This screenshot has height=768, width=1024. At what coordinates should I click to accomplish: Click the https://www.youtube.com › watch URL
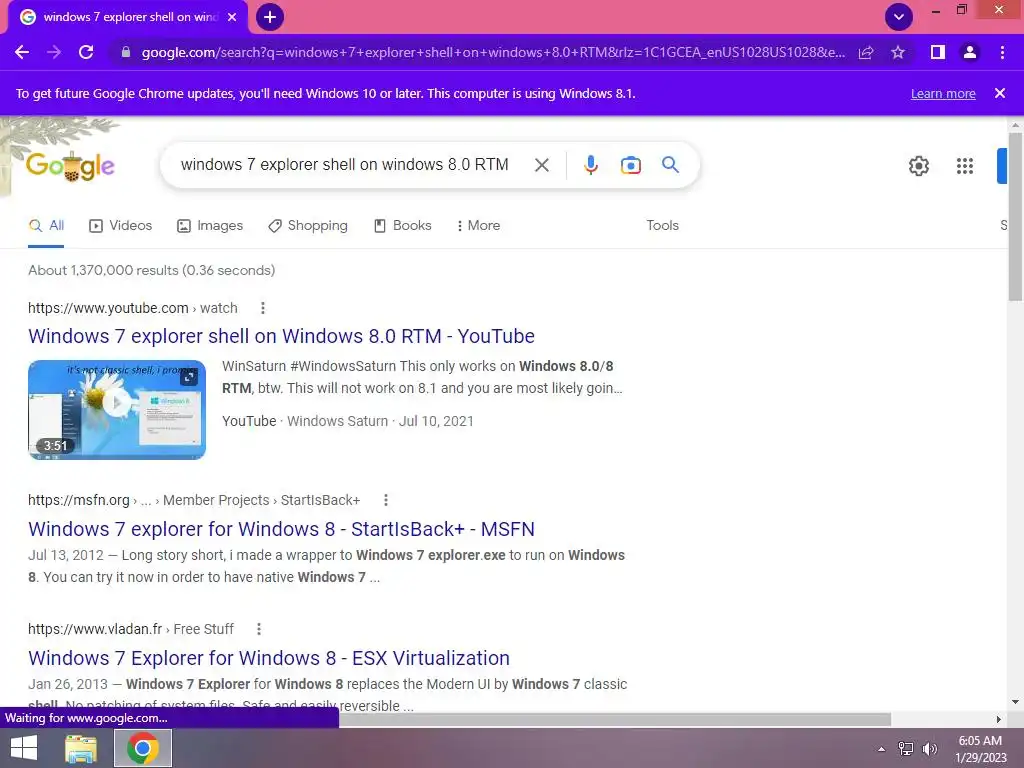click(x=133, y=308)
